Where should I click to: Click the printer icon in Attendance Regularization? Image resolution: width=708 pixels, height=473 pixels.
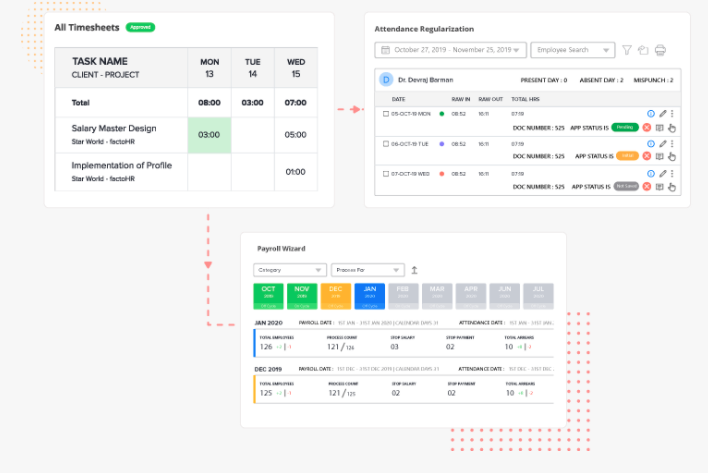(x=660, y=50)
